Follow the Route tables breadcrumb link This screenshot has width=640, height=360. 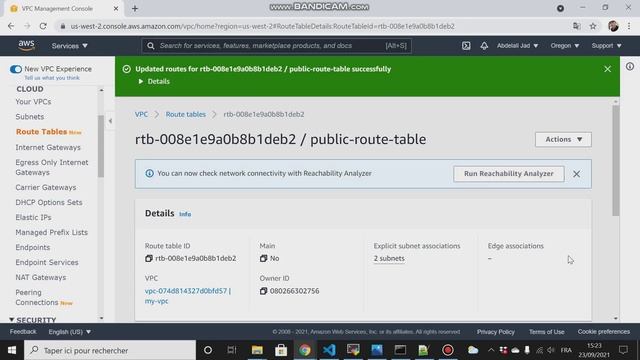186,114
